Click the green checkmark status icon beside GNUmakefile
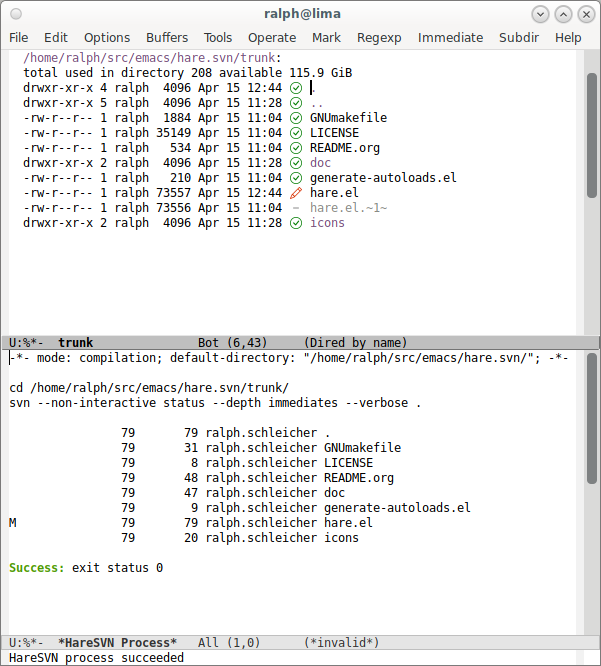This screenshot has width=601, height=666. point(296,118)
